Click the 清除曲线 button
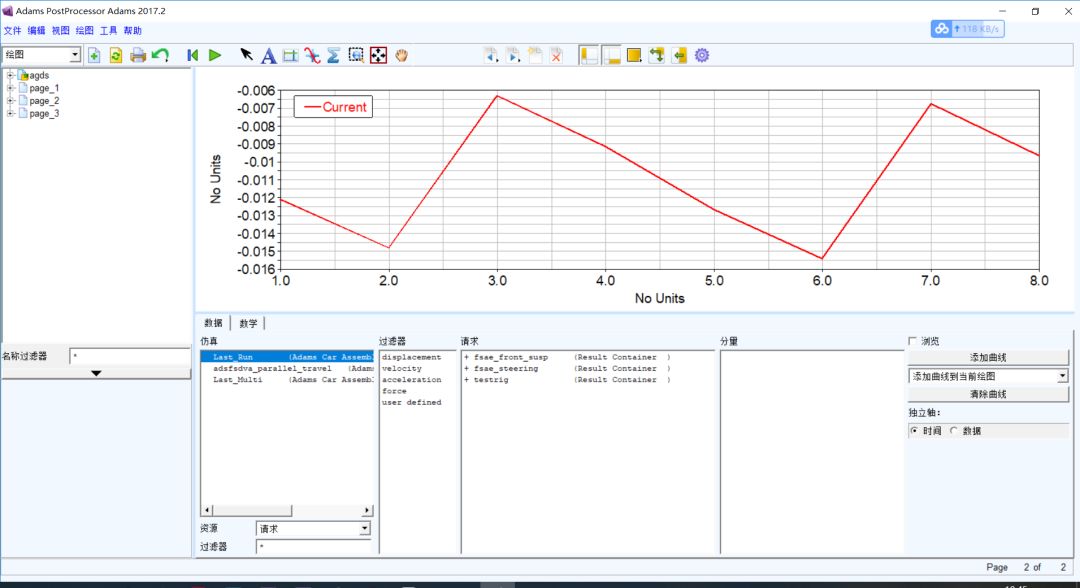This screenshot has width=1080, height=588. (988, 394)
